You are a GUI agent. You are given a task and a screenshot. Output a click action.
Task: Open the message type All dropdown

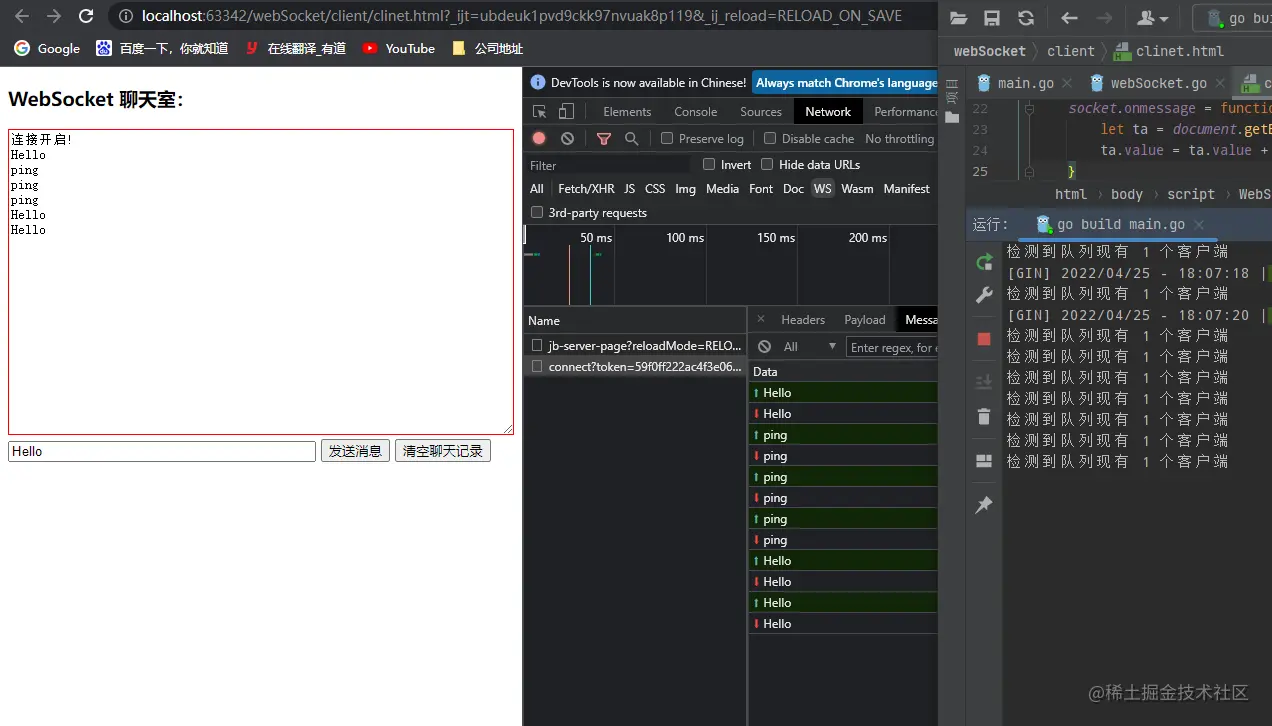point(810,347)
